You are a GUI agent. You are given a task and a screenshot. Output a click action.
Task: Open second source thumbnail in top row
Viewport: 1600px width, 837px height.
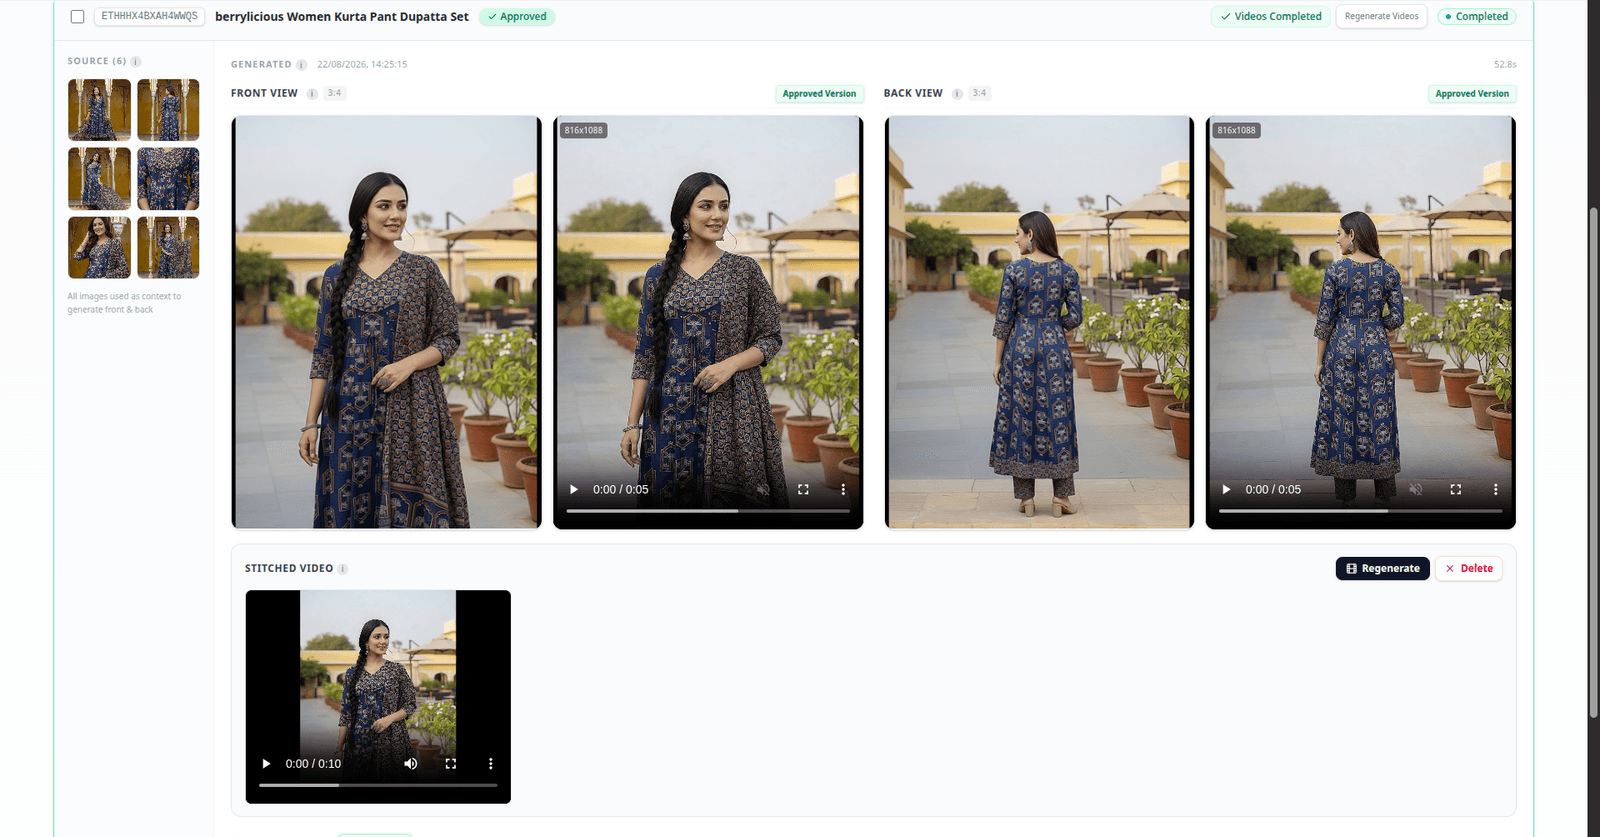click(x=168, y=110)
